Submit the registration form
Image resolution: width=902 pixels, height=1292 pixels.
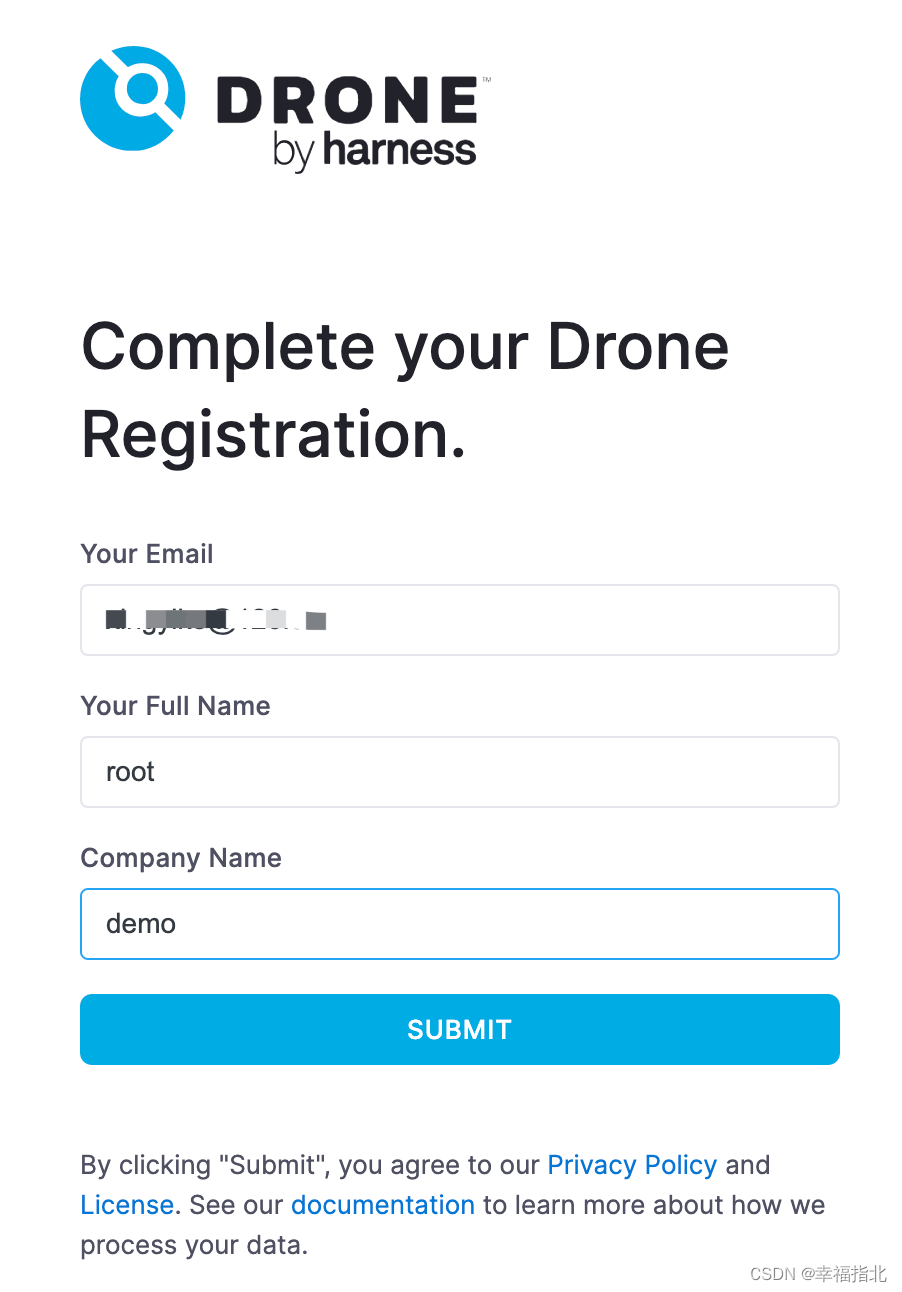click(x=459, y=1029)
